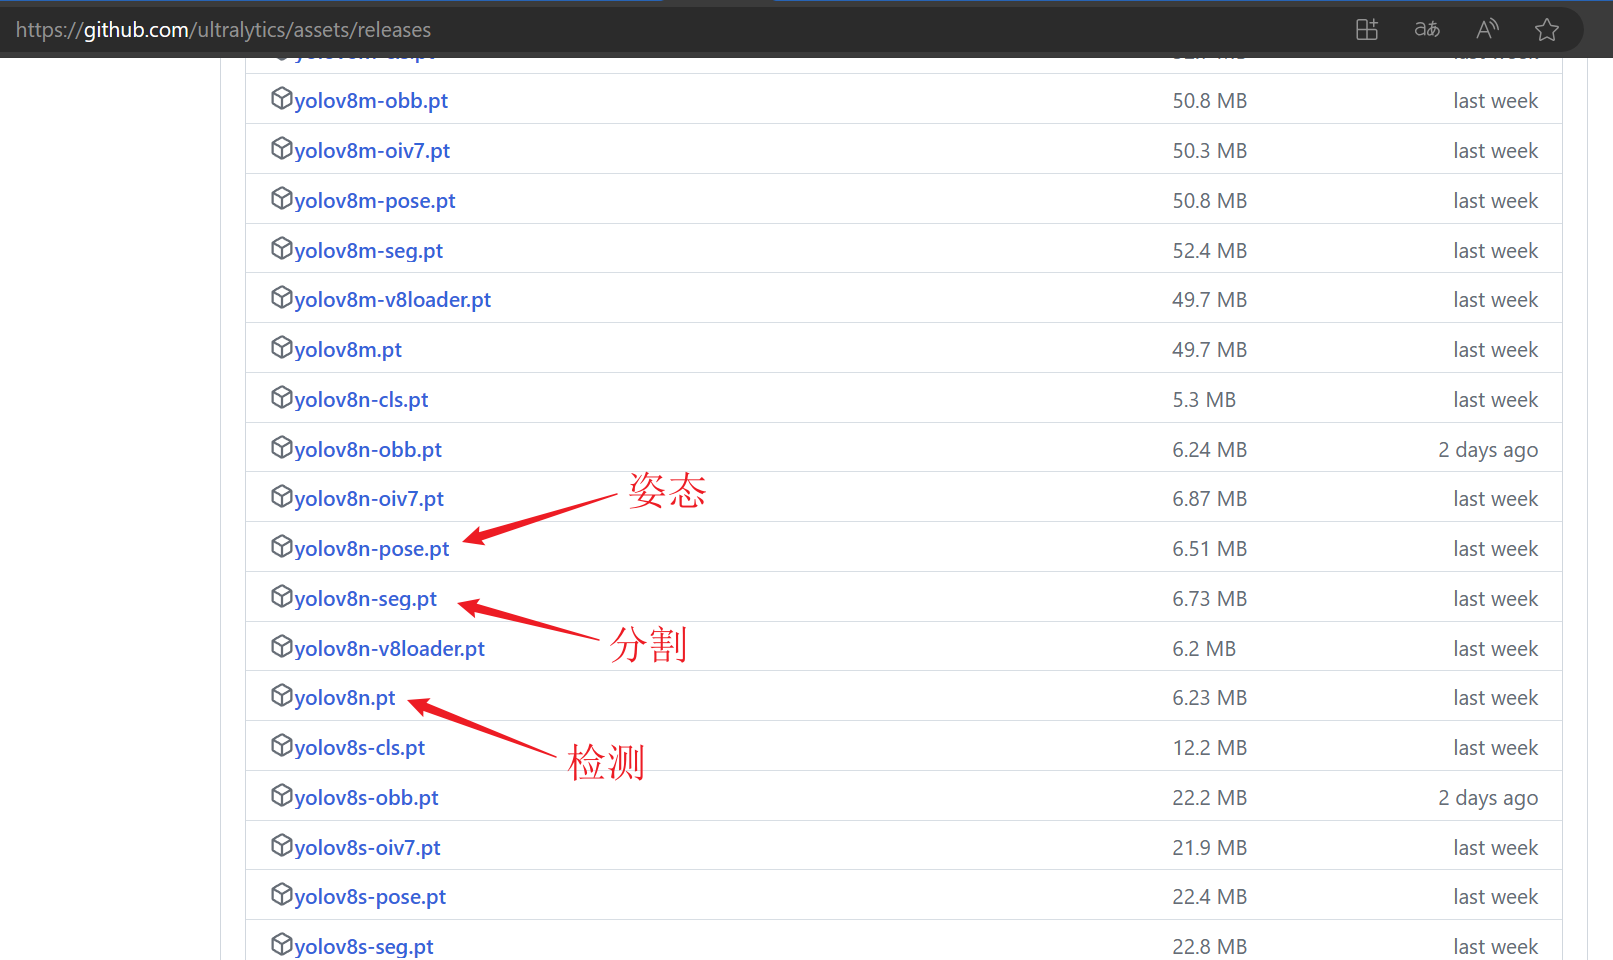Activate the read aloud icon
This screenshot has width=1613, height=960.
point(1487,29)
